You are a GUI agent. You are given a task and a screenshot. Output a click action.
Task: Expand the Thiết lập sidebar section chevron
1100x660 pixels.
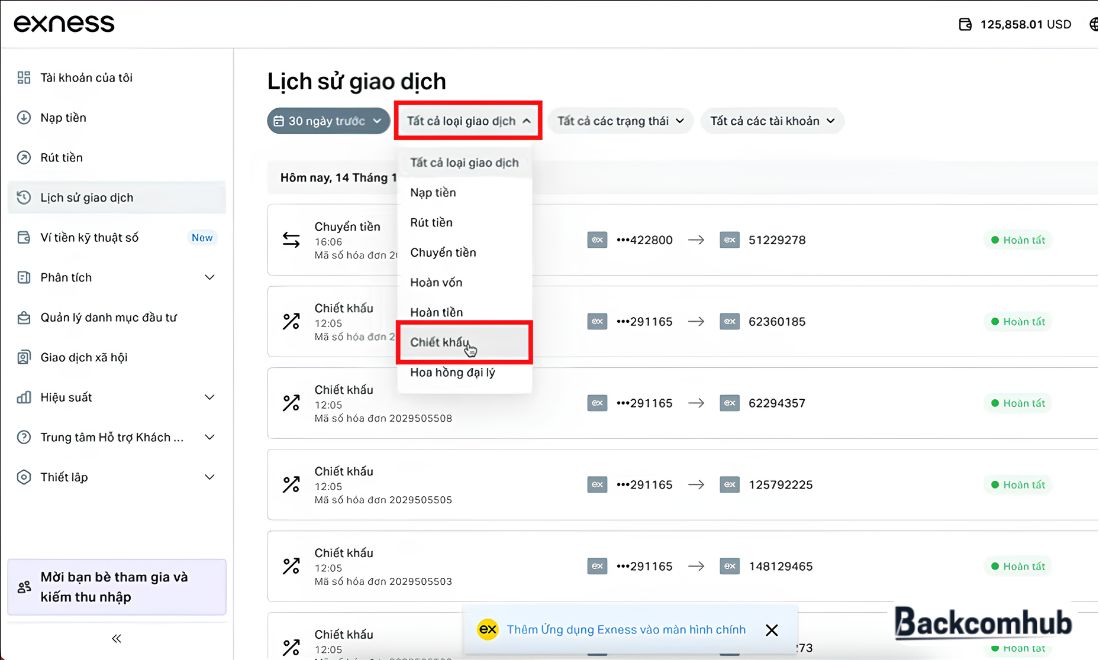coord(210,478)
